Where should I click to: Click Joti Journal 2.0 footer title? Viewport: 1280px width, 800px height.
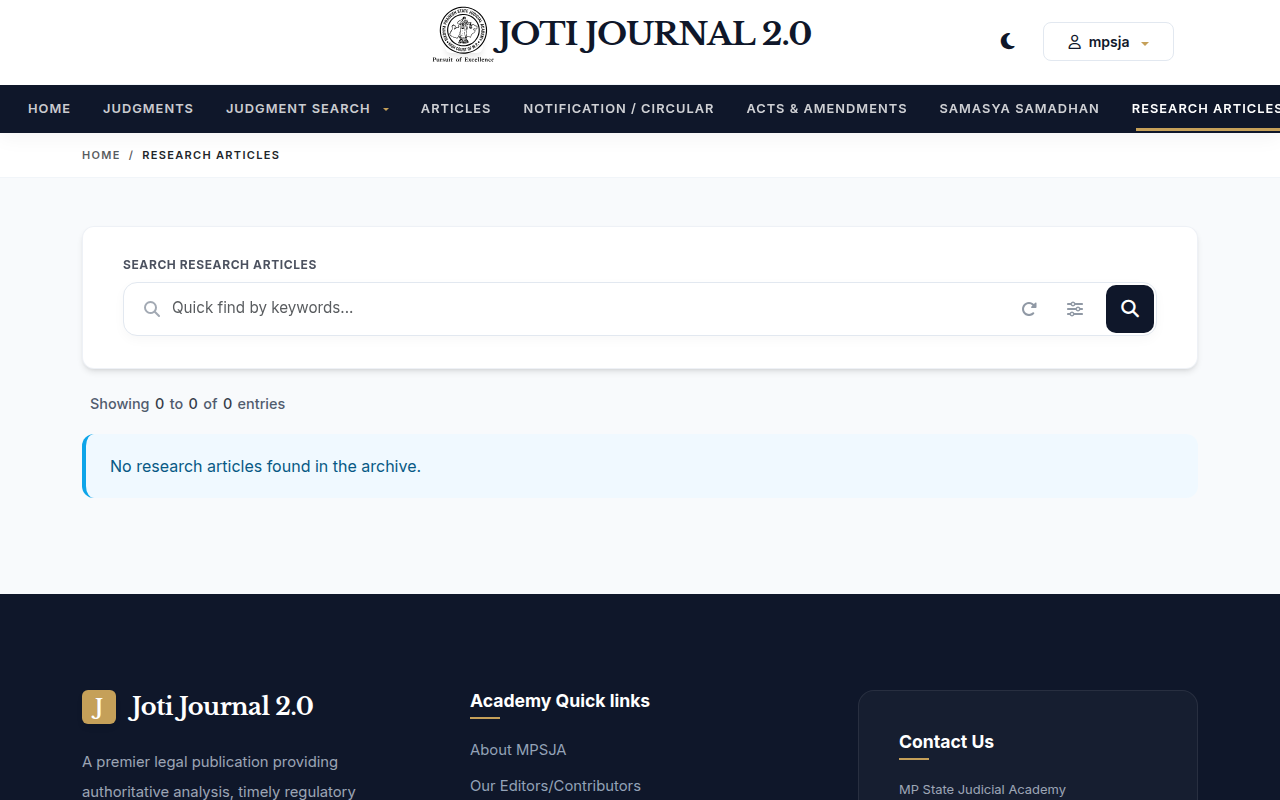pyautogui.click(x=221, y=707)
